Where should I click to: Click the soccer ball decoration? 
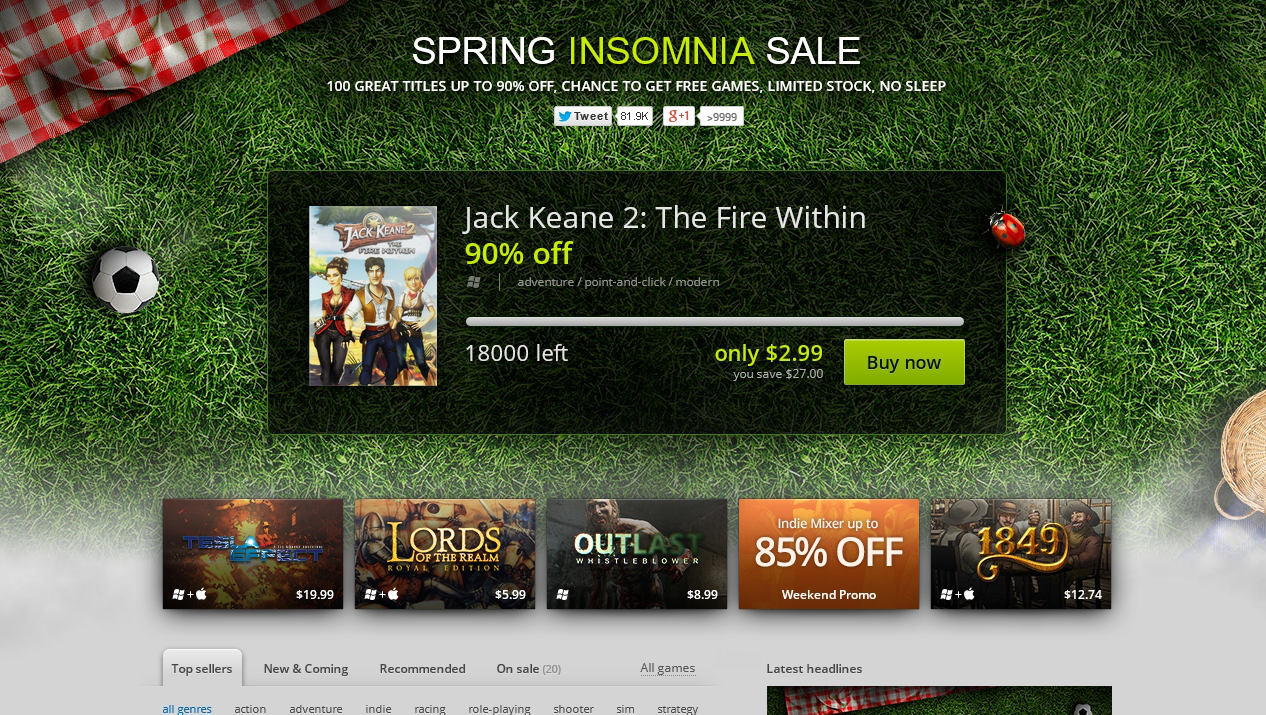tap(126, 281)
